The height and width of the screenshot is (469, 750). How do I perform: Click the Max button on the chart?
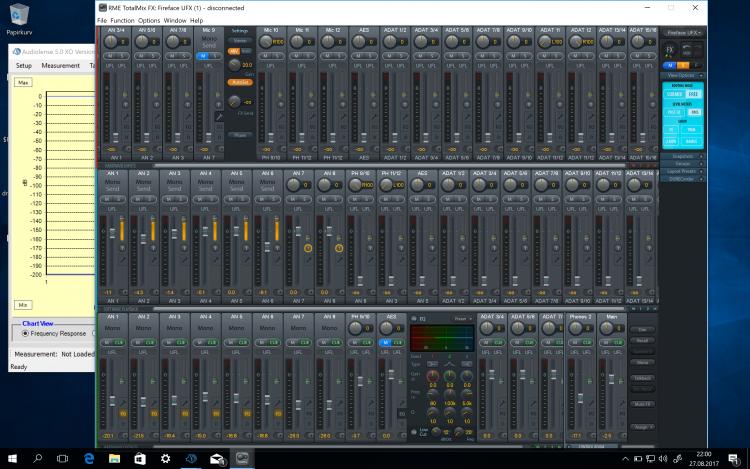[x=22, y=82]
